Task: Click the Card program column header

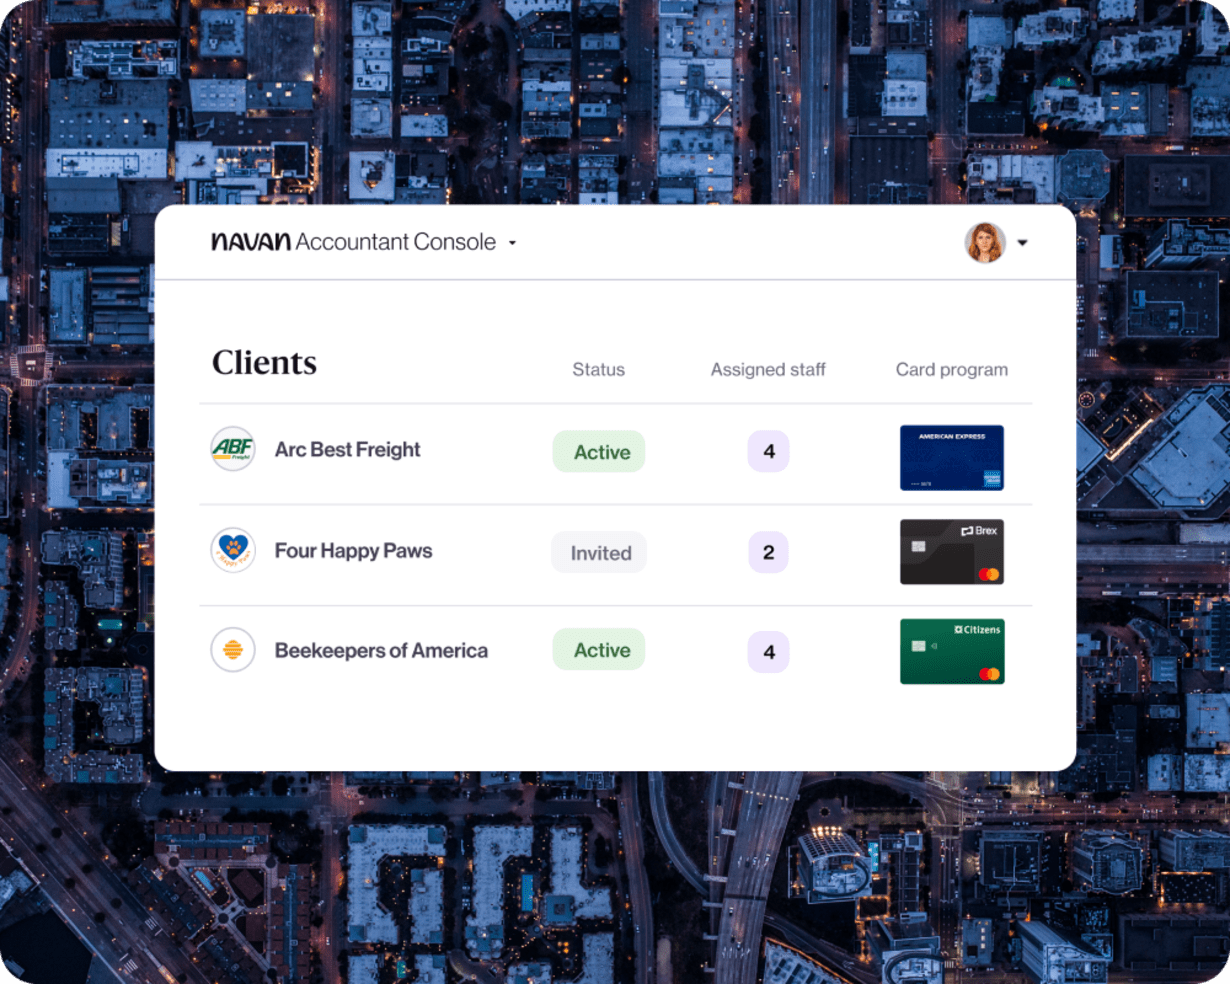Action: [952, 370]
